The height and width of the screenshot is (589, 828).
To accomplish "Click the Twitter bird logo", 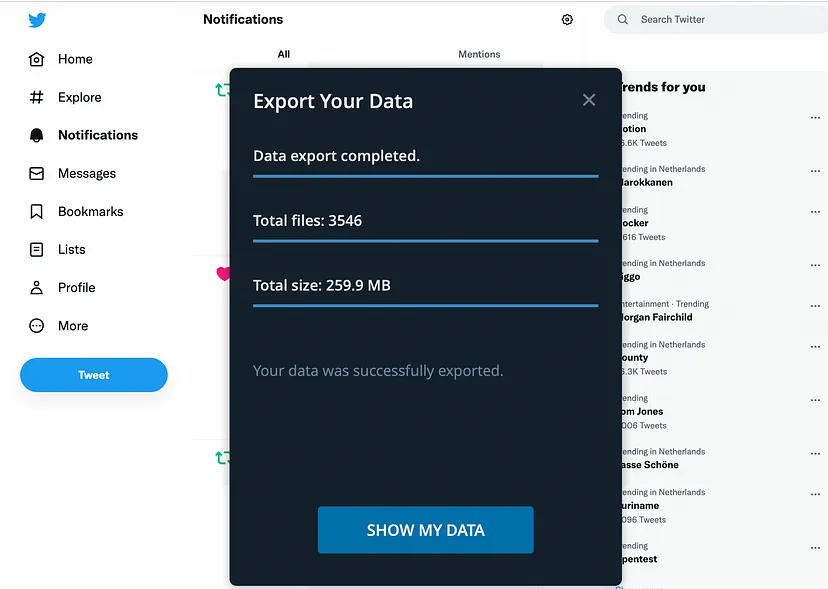I will 37,20.
